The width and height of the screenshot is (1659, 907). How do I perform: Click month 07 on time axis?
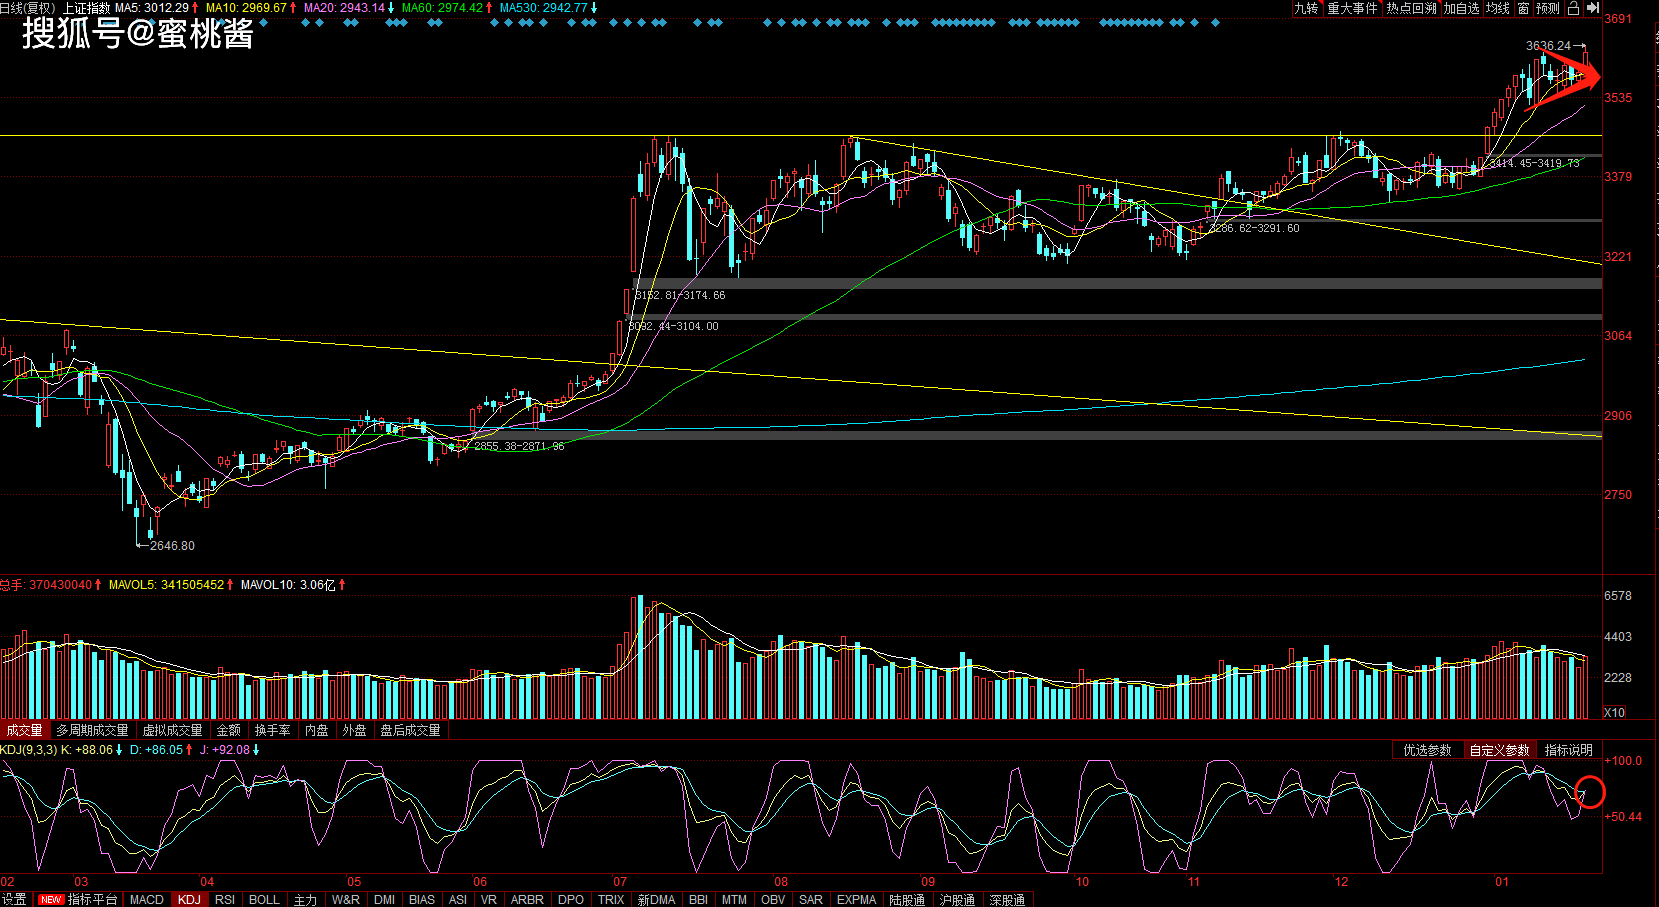[620, 882]
